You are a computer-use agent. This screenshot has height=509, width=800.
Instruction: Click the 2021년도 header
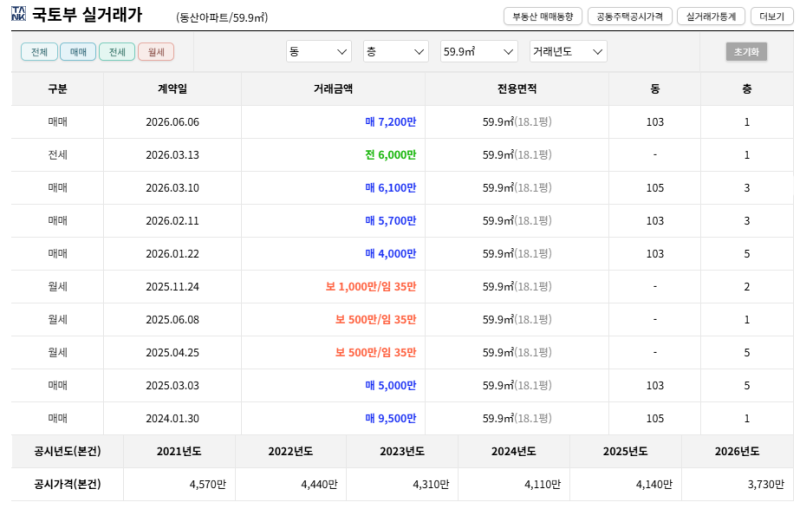[x=179, y=451]
